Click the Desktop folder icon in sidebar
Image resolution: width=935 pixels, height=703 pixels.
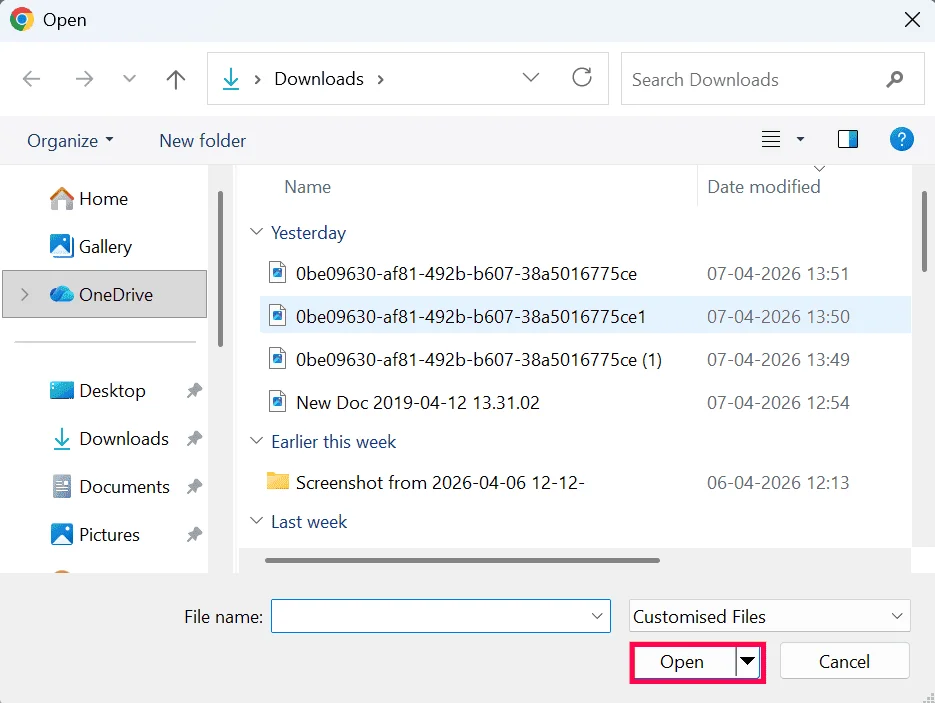click(61, 391)
